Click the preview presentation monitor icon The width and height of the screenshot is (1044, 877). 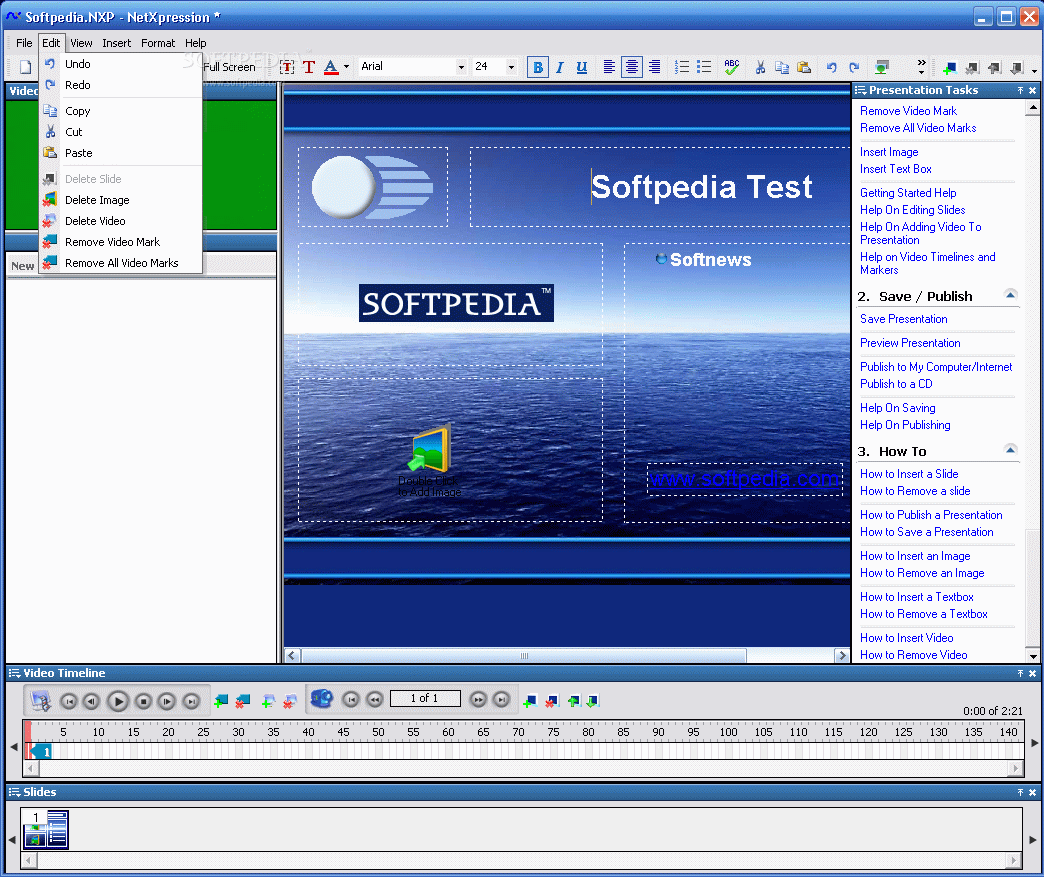coord(882,67)
